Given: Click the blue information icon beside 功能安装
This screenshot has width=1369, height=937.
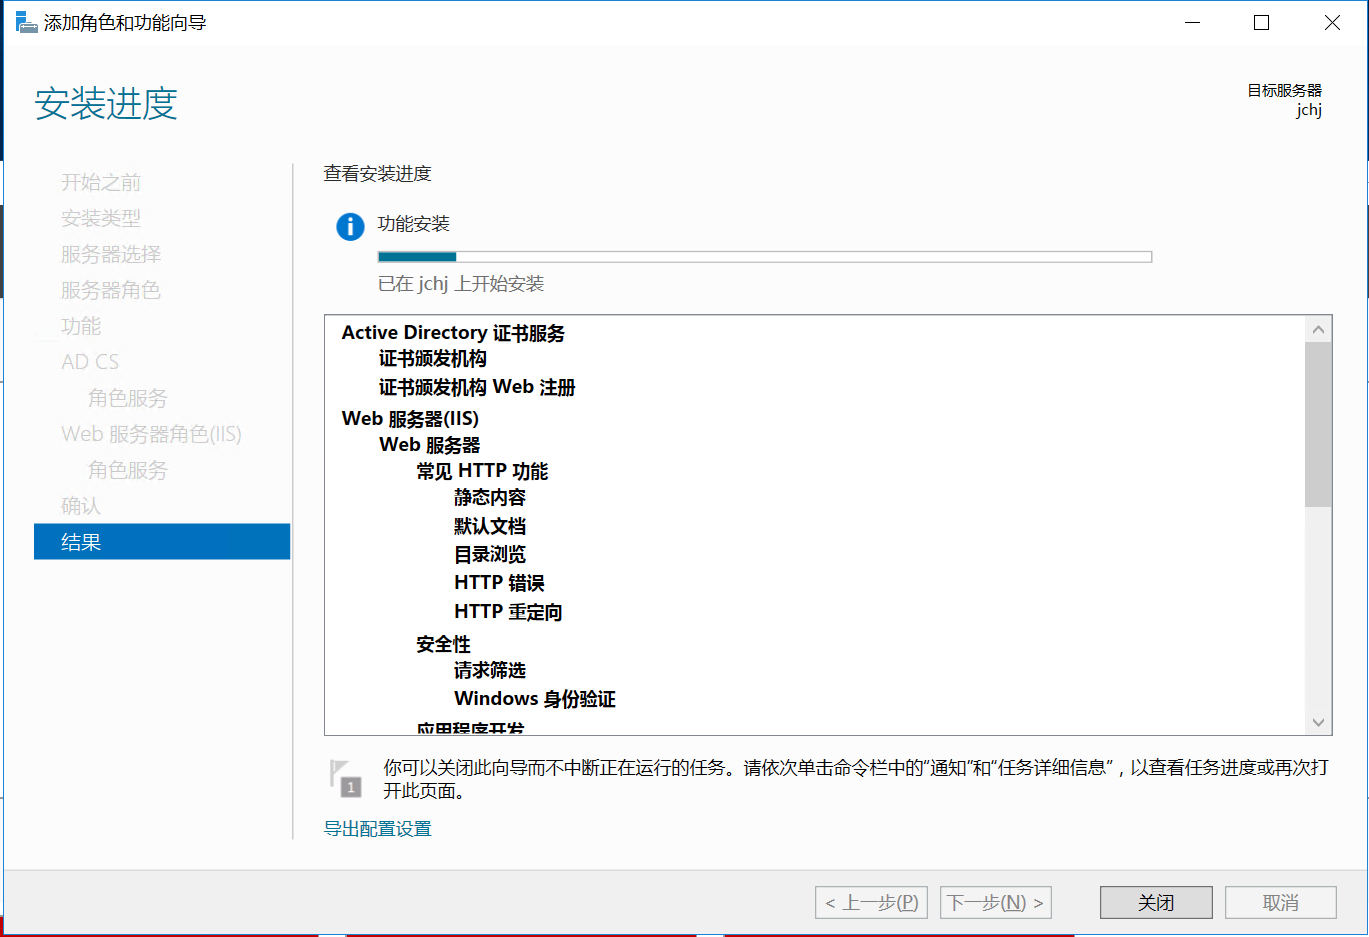Looking at the screenshot, I should 350,227.
